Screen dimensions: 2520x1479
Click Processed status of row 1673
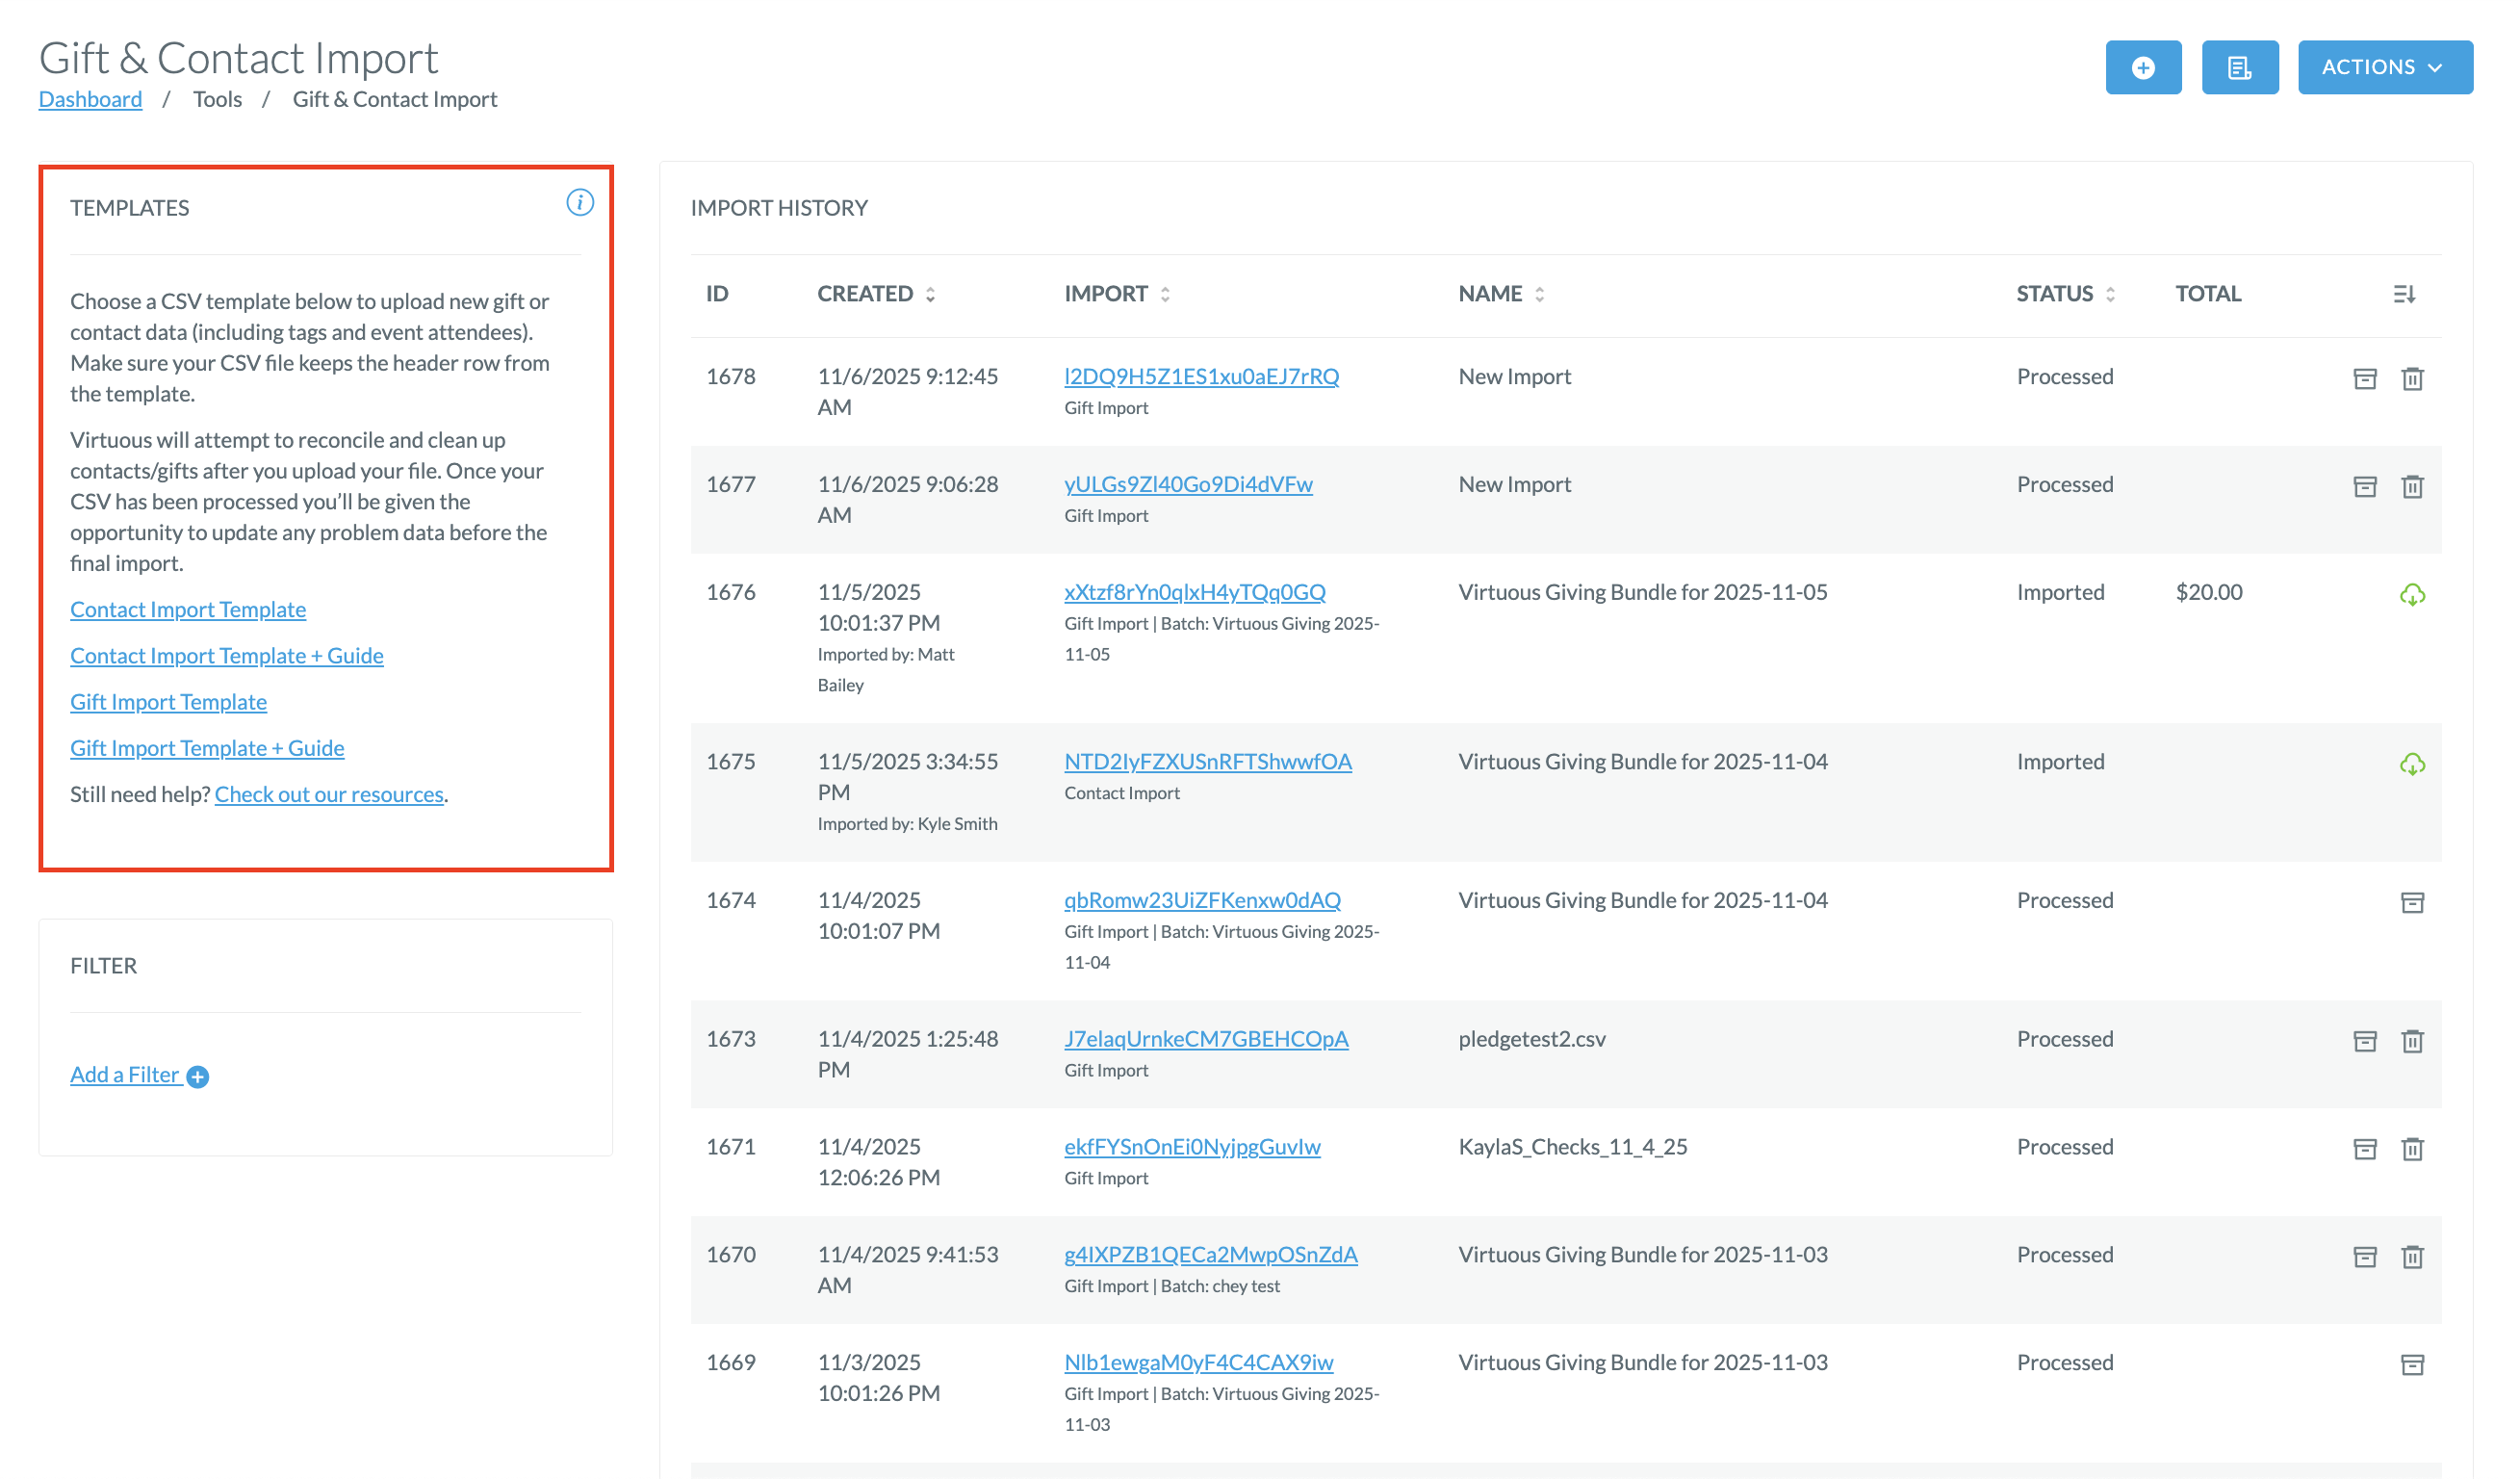(2065, 1038)
